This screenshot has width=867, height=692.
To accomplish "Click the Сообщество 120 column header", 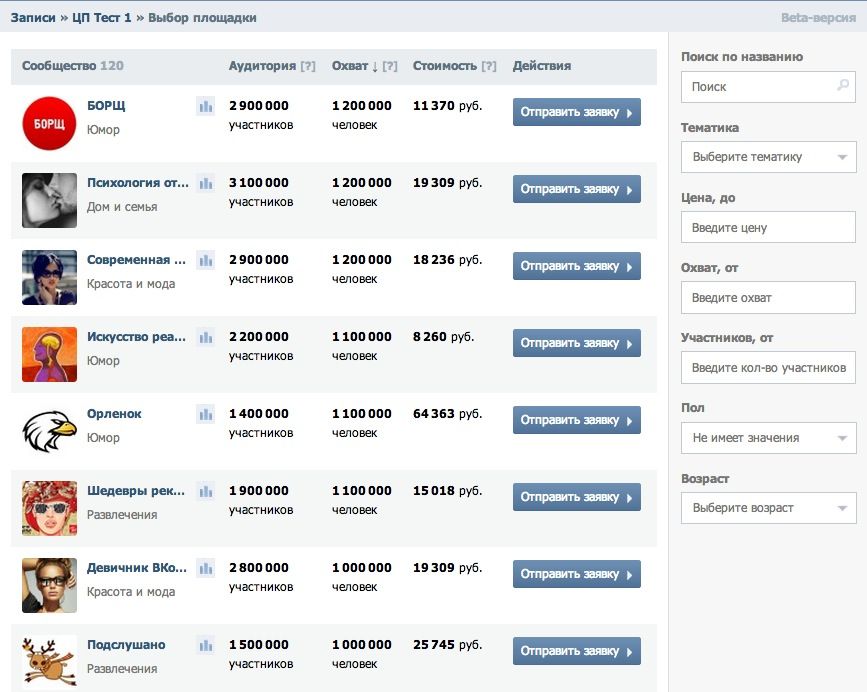I will point(72,66).
